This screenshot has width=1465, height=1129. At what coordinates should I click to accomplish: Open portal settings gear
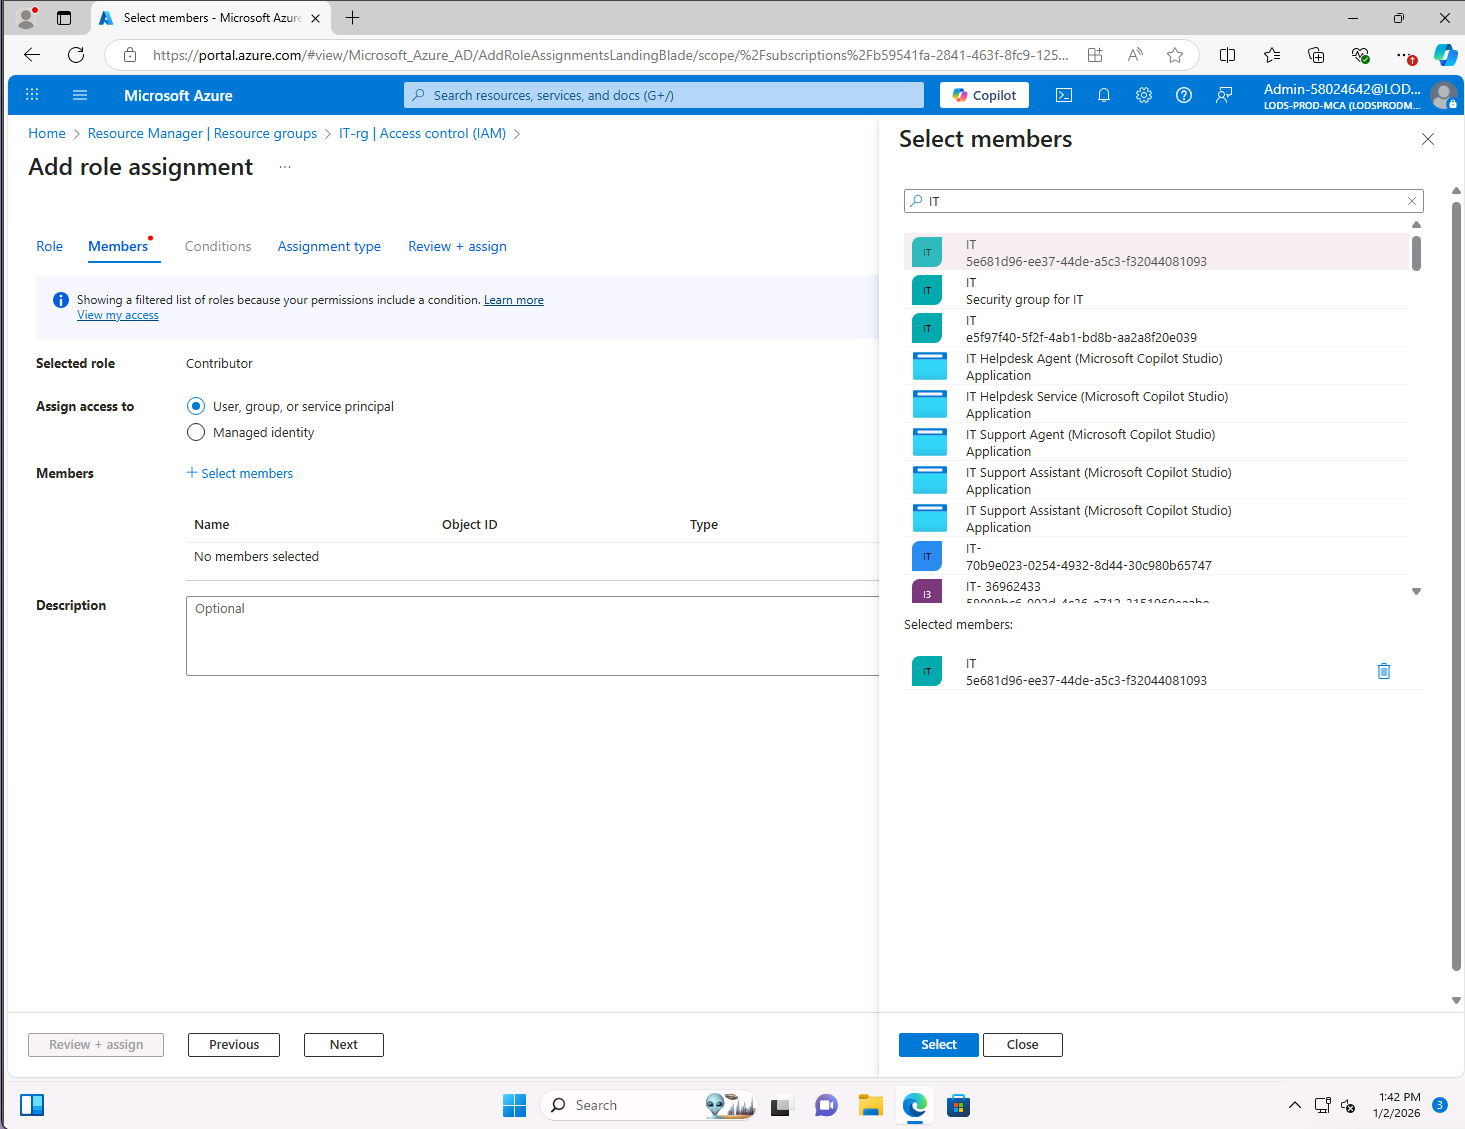1144,95
